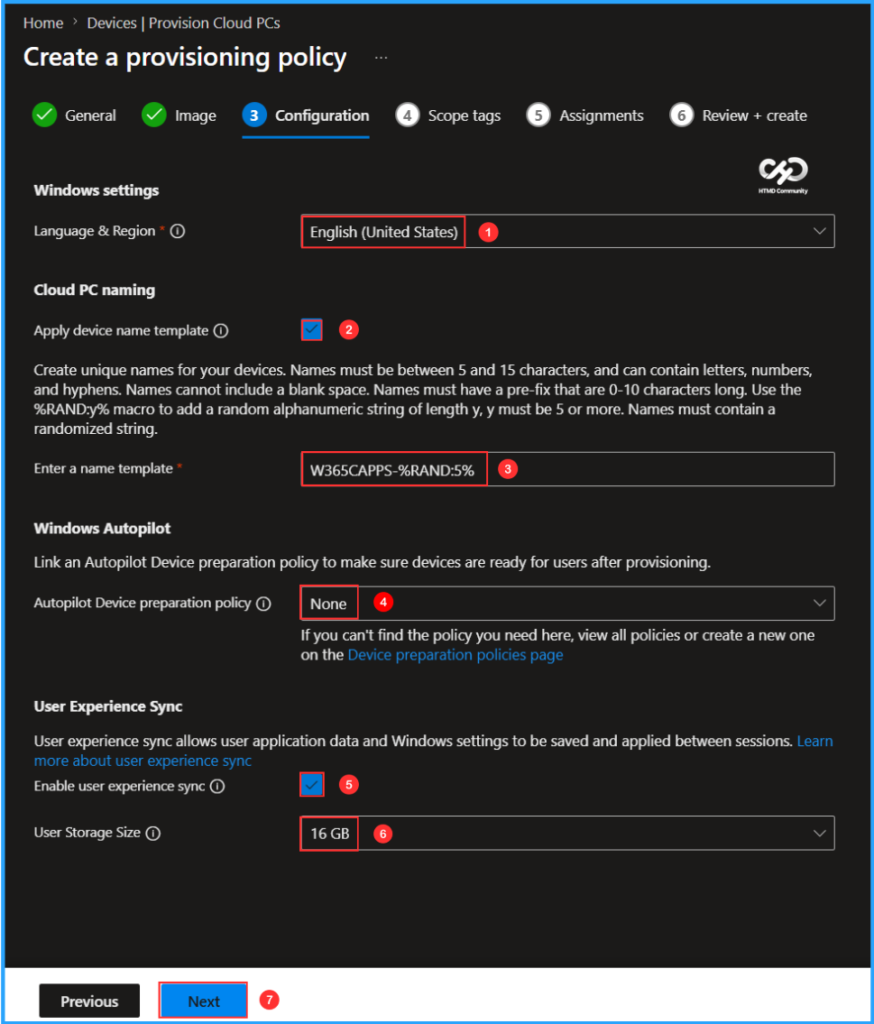Viewport: 874px width, 1024px height.
Task: Click the Windows Autopilot heading
Action: (102, 528)
